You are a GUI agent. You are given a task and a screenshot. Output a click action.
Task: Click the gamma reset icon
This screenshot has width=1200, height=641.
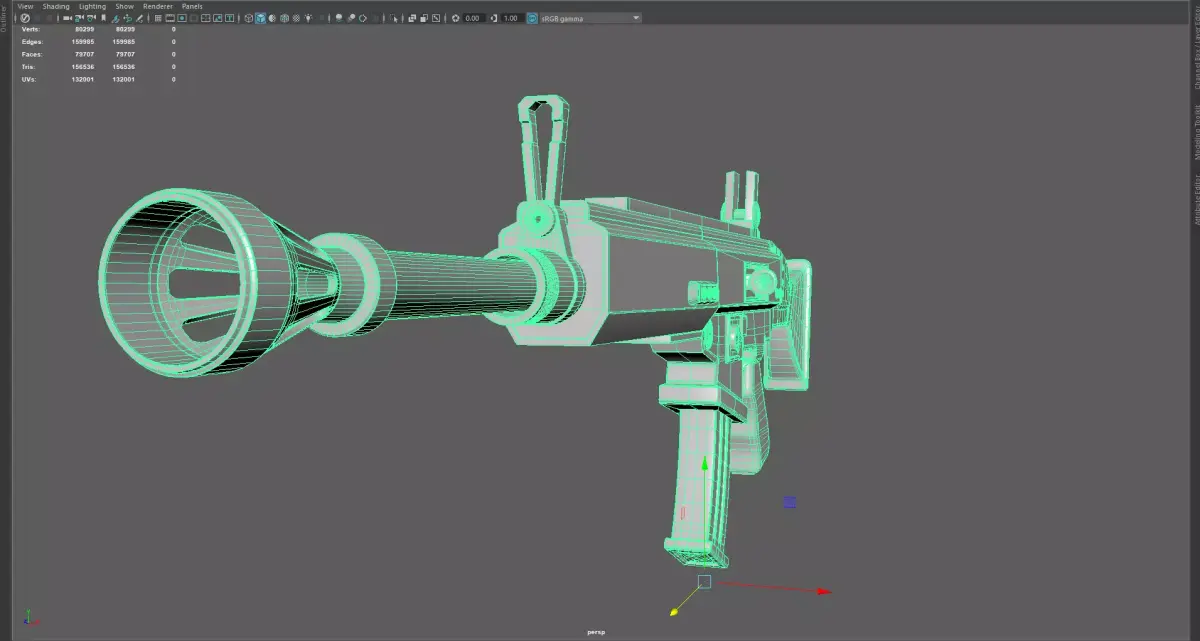pyautogui.click(x=493, y=18)
